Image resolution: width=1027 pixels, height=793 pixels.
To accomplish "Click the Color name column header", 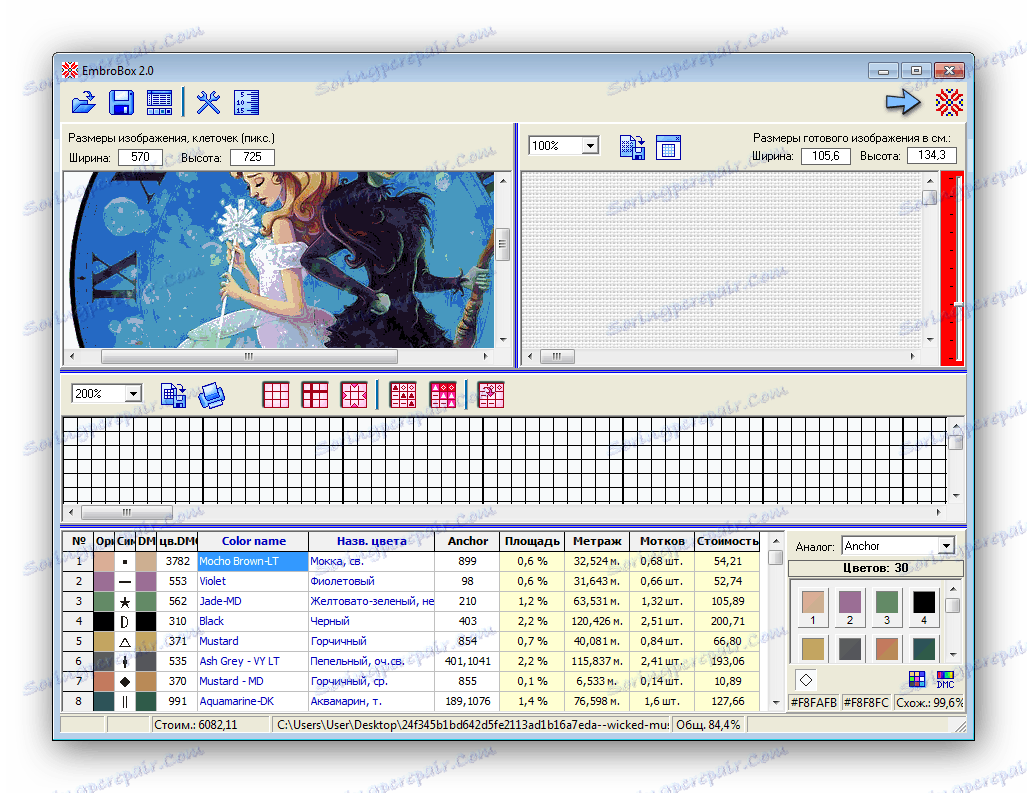I will 253,541.
